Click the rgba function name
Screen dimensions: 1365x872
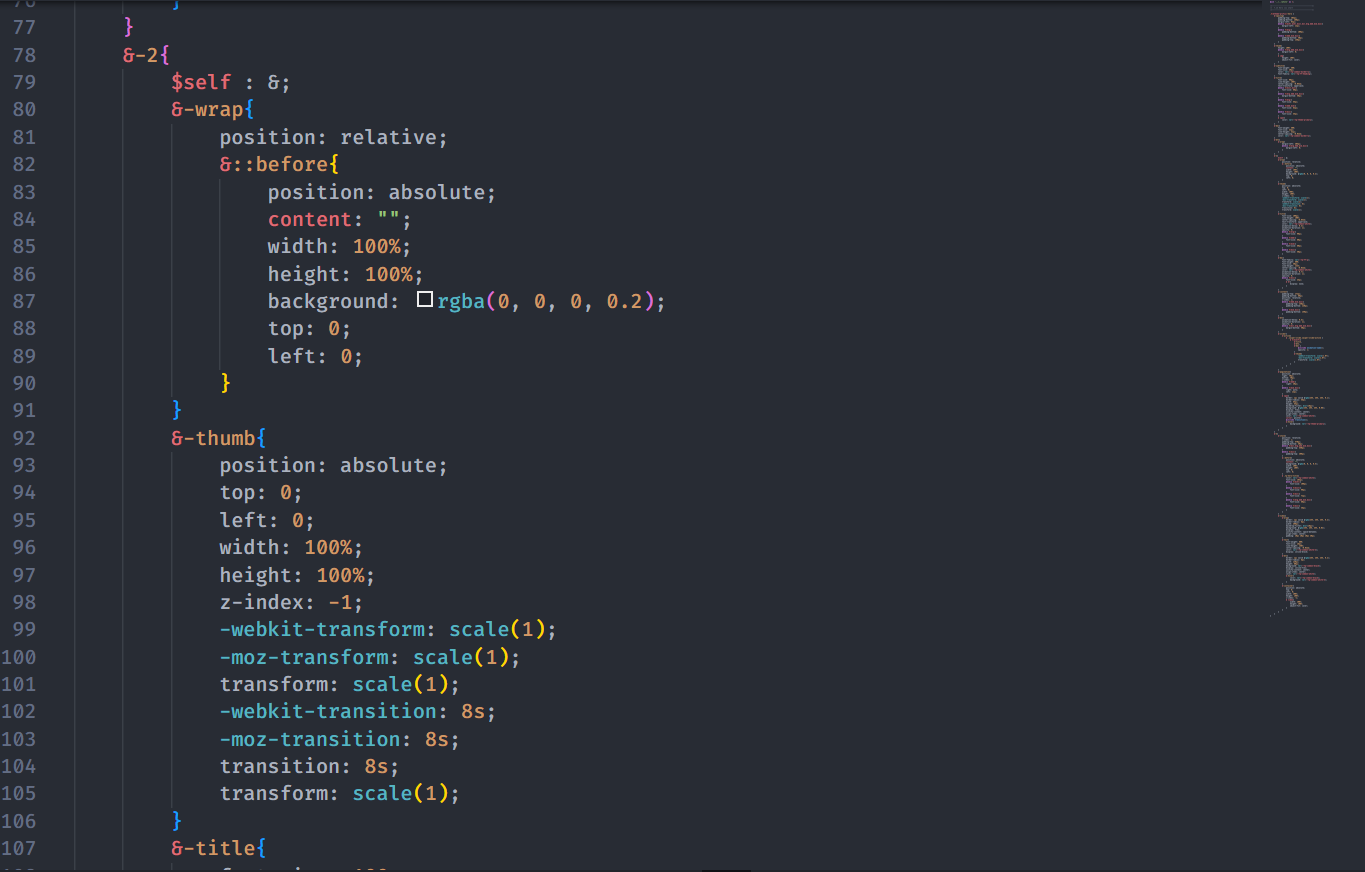coord(461,301)
